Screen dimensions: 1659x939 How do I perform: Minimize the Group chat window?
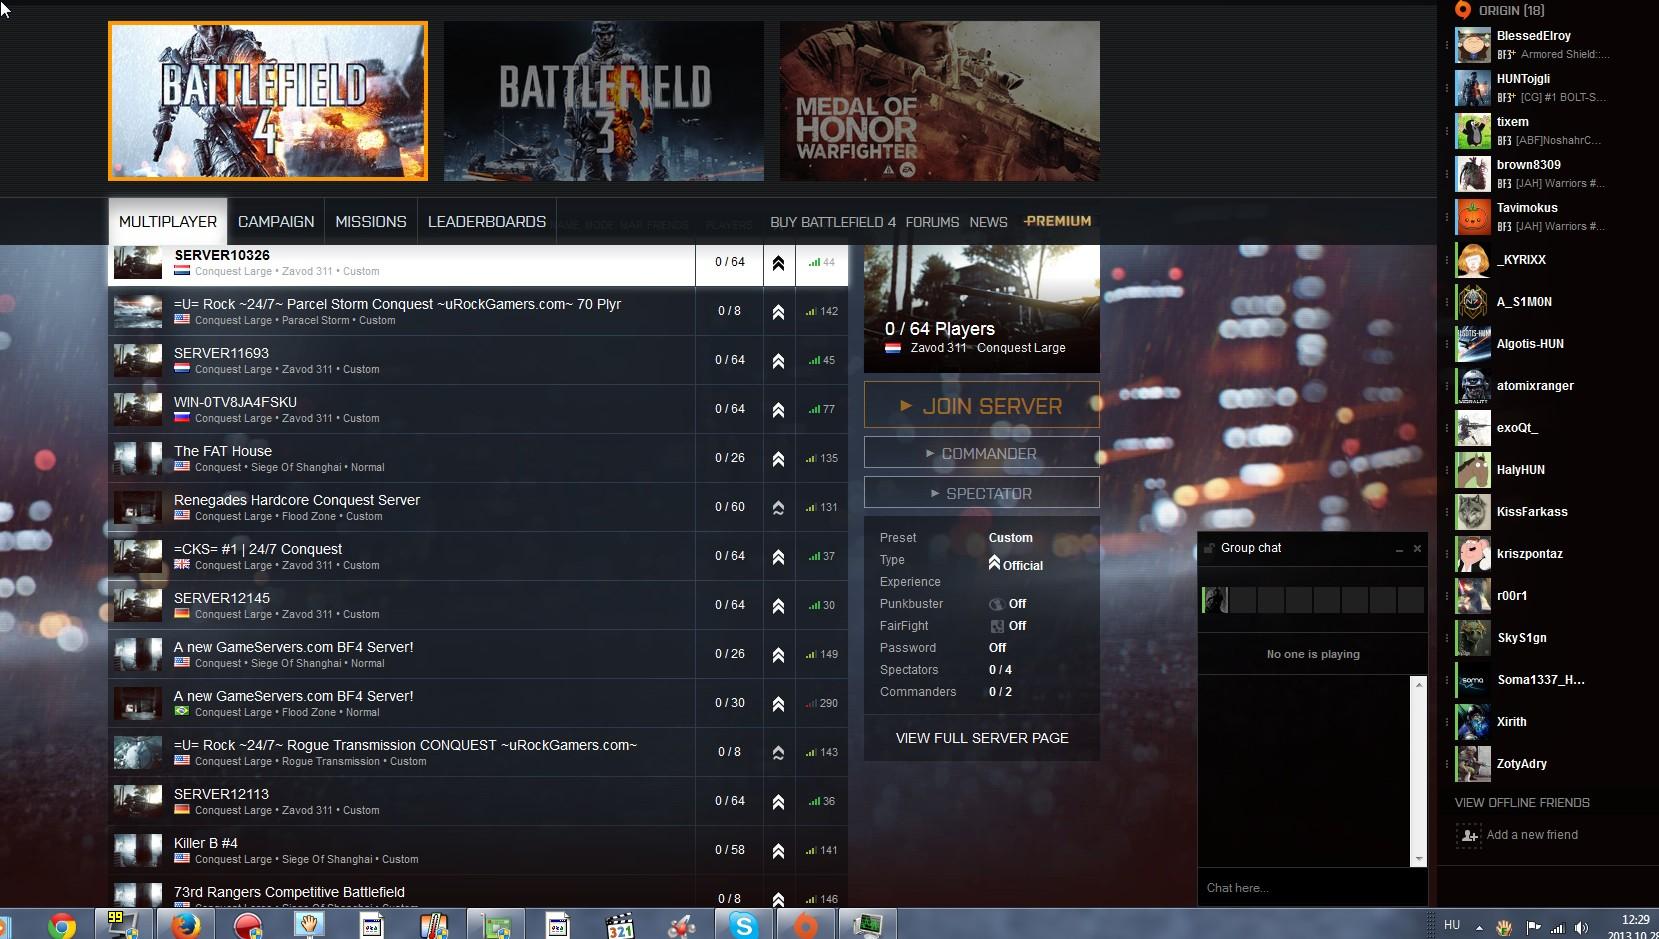[1399, 549]
